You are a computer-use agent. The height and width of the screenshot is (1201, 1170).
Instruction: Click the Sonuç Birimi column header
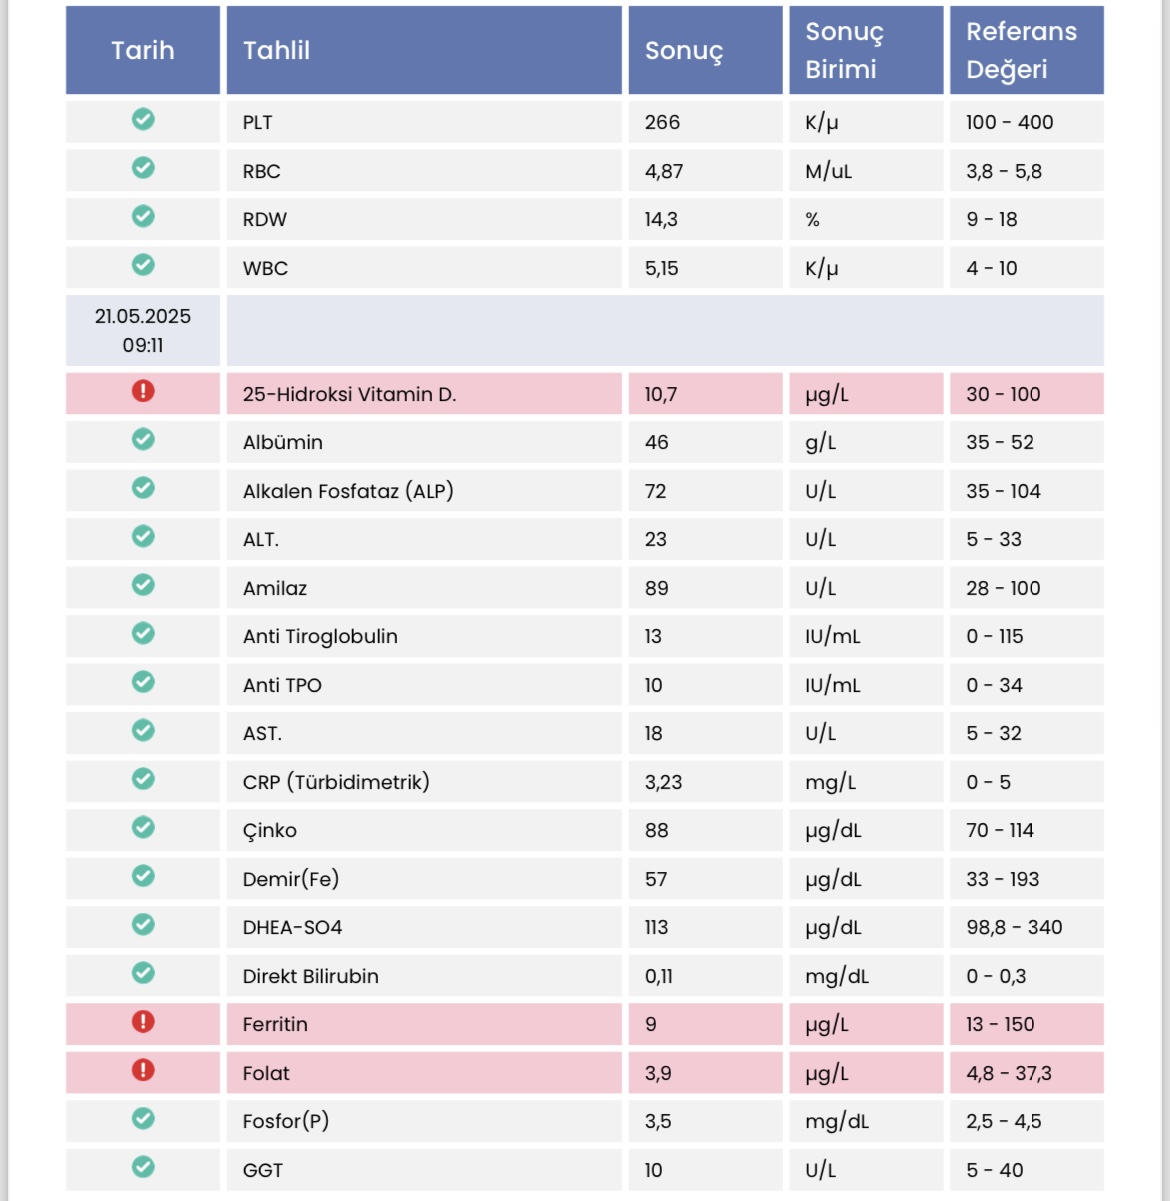(866, 50)
